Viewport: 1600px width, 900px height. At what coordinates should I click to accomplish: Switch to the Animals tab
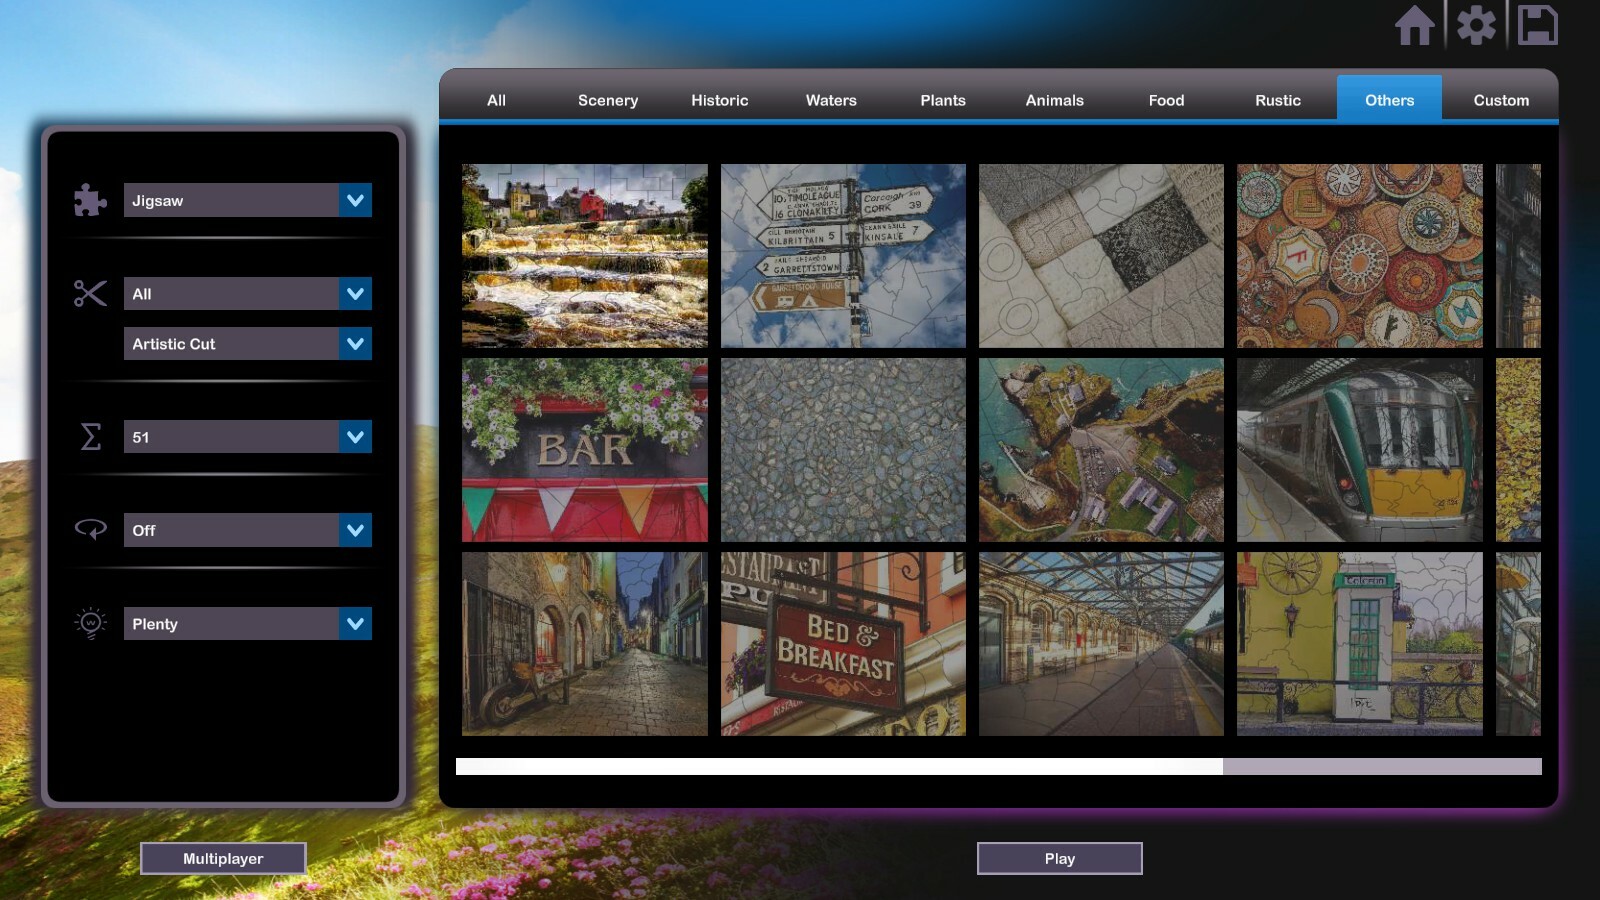(x=1054, y=100)
